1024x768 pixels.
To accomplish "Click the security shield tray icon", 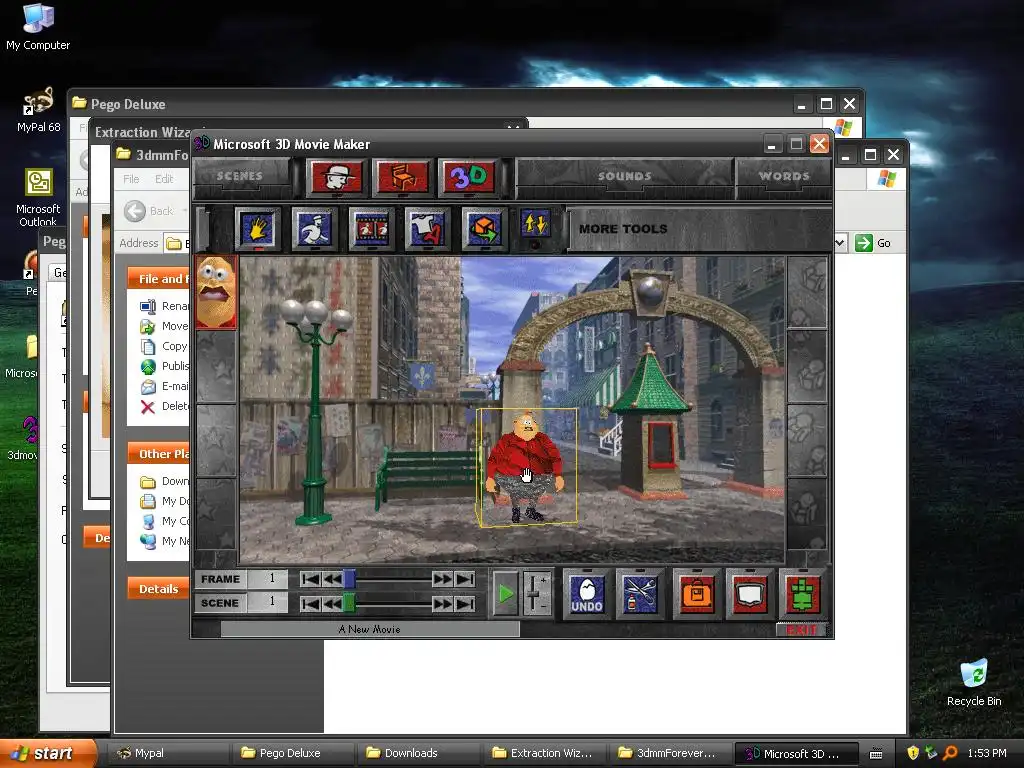I will tap(913, 753).
